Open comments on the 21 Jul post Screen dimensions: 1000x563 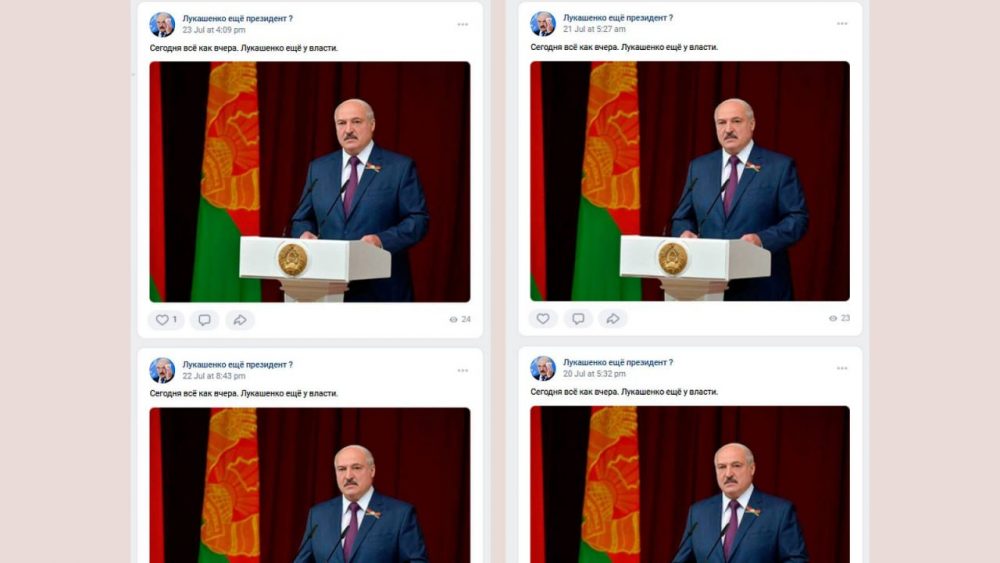(x=578, y=318)
